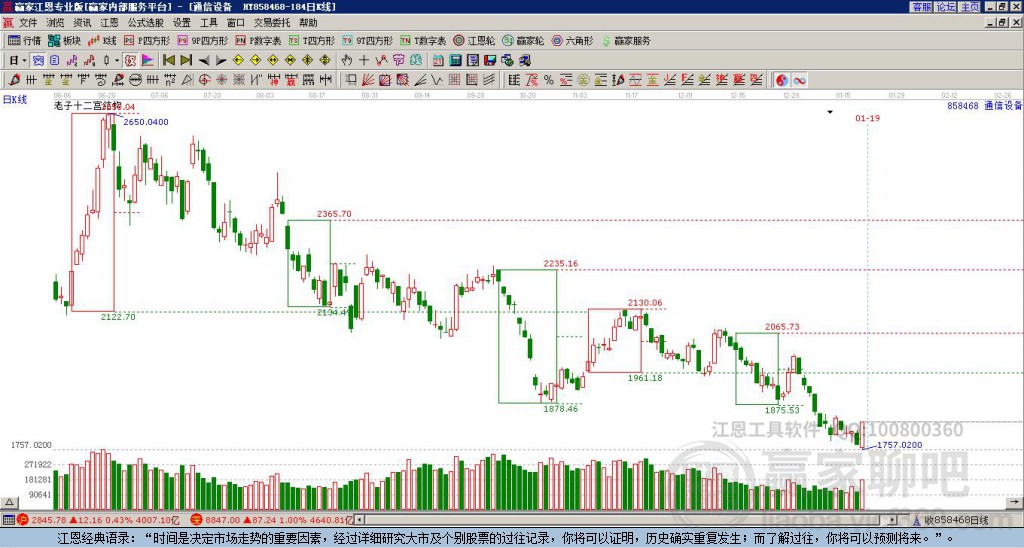Open the calculator icon
Image resolution: width=1024 pixels, height=548 pixels.
pos(456,61)
